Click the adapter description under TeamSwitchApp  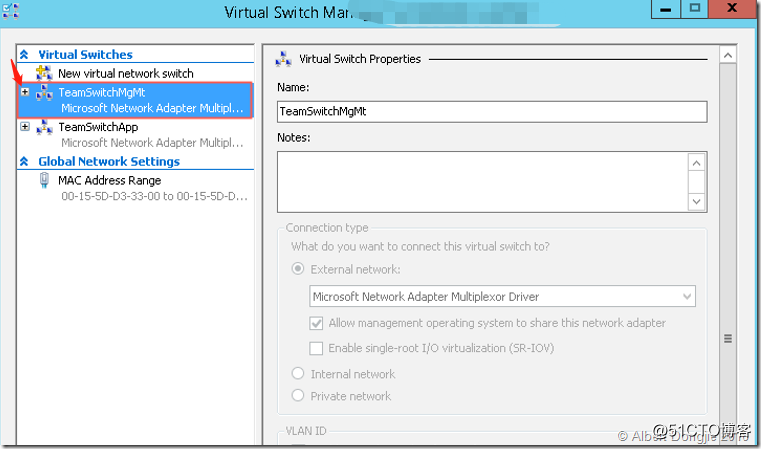[x=152, y=143]
